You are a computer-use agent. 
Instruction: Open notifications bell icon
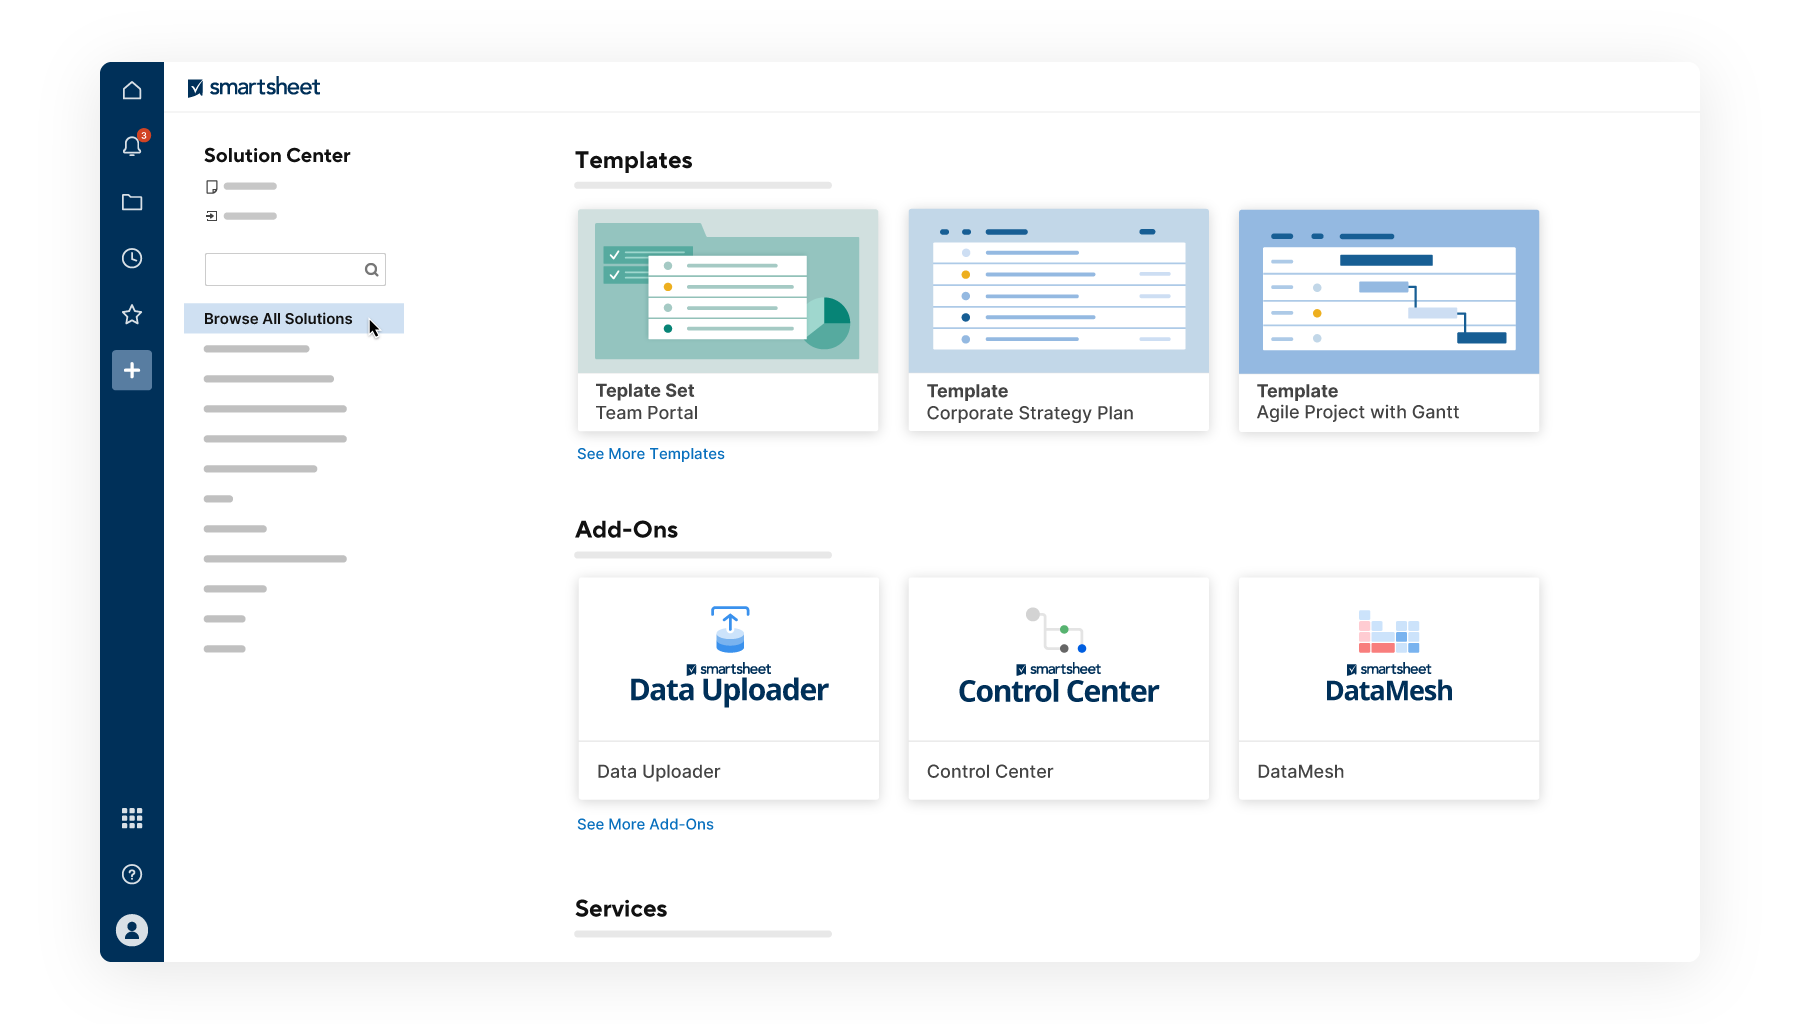(132, 146)
